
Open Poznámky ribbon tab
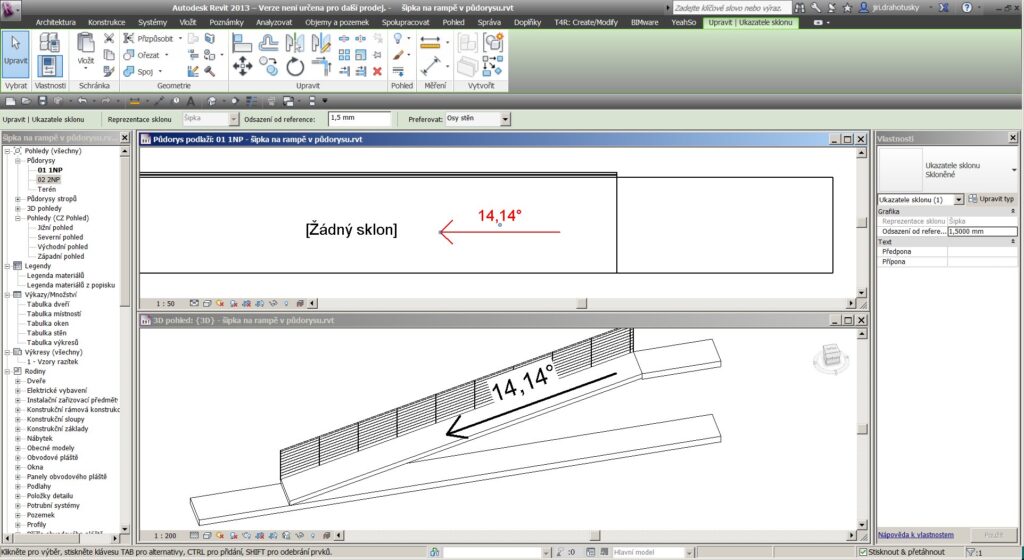226,22
